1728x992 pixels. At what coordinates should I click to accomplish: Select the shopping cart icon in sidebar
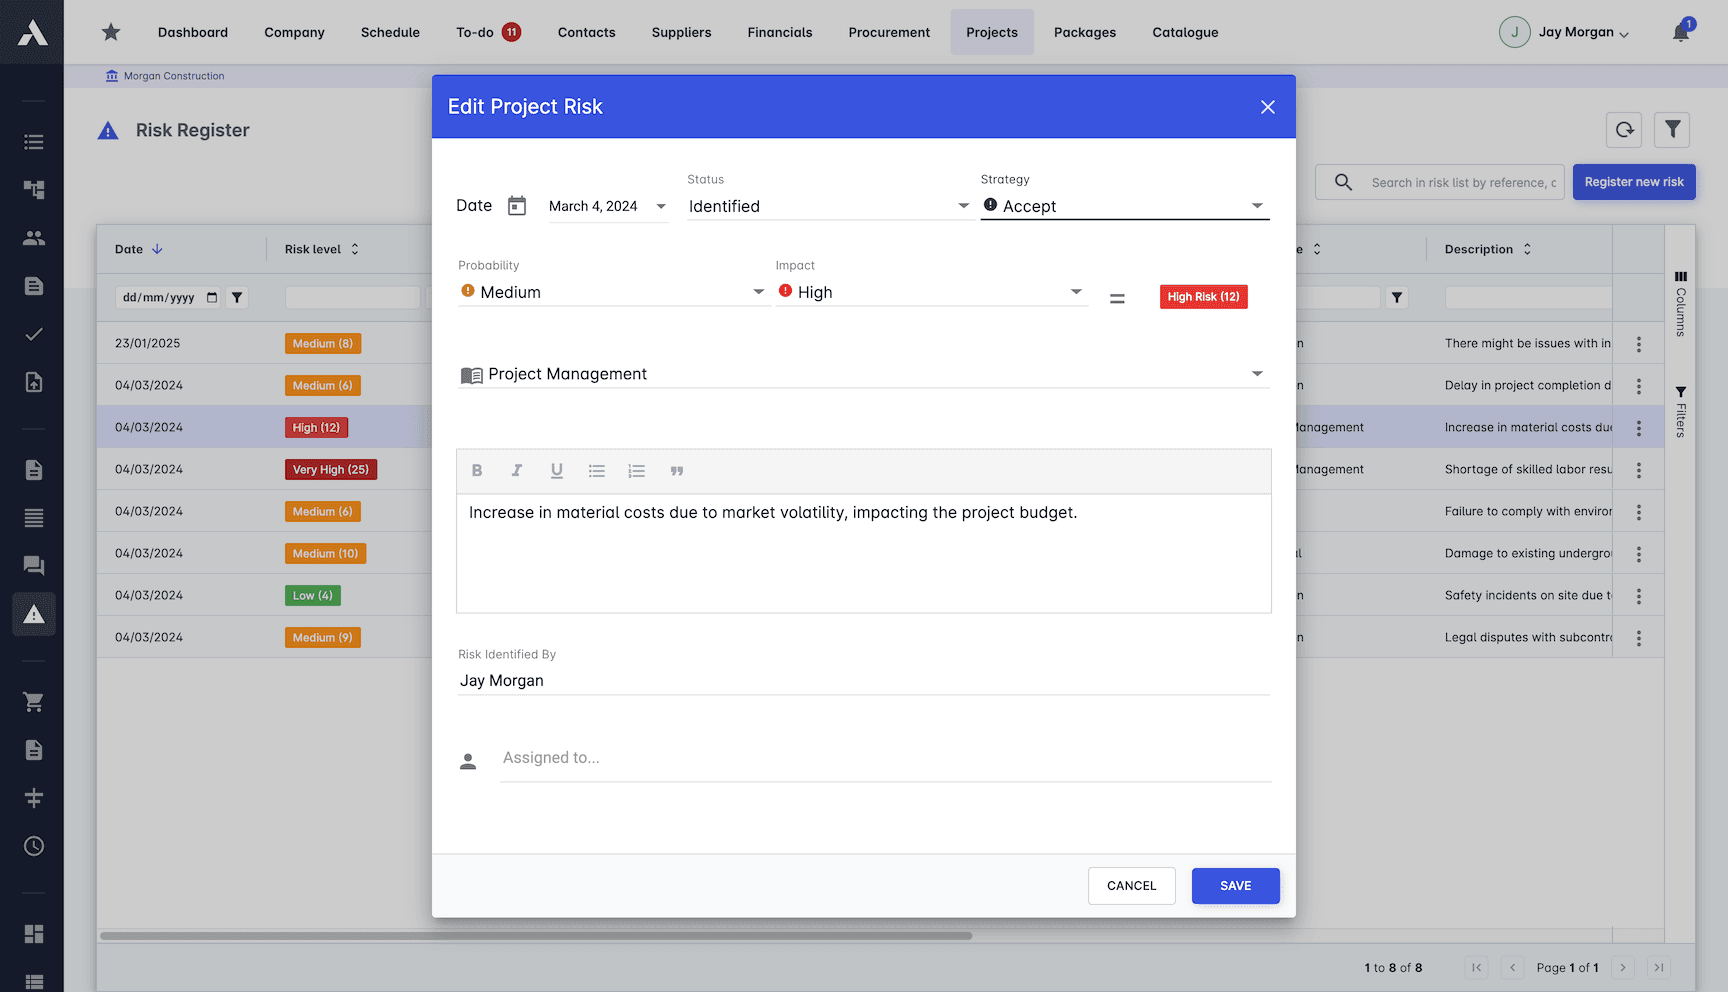tap(33, 702)
